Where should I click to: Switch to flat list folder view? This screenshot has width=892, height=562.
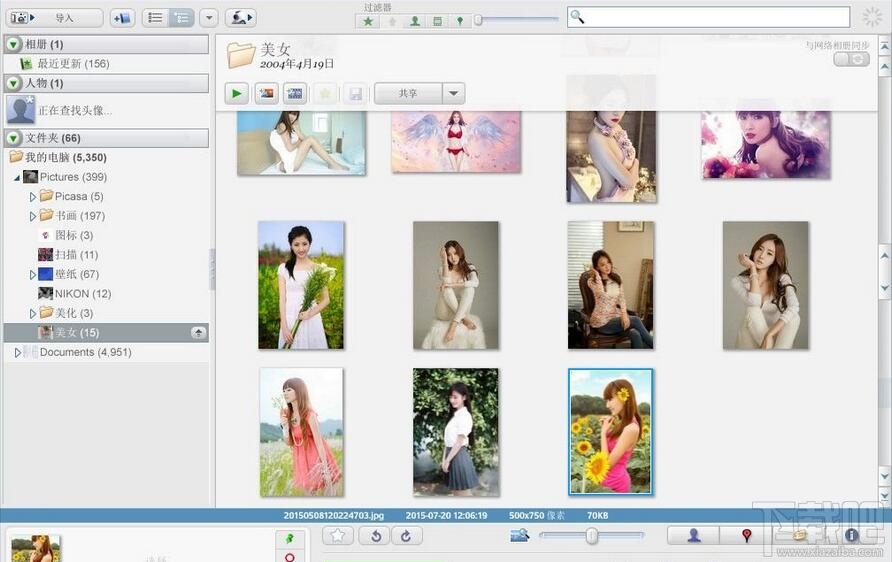tap(155, 18)
